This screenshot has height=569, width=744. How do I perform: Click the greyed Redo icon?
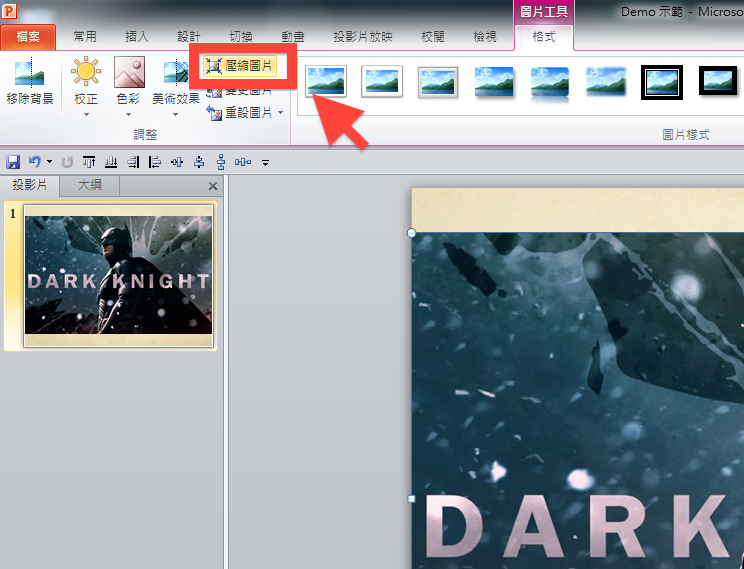(x=67, y=162)
